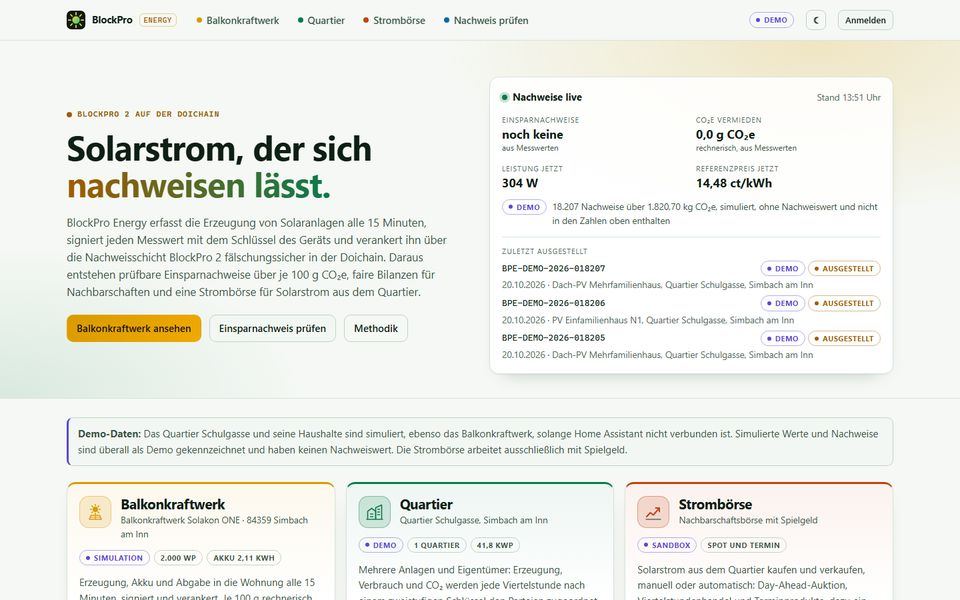Click the SPOT UND TERMIN tag
960x600 pixels.
click(743, 545)
